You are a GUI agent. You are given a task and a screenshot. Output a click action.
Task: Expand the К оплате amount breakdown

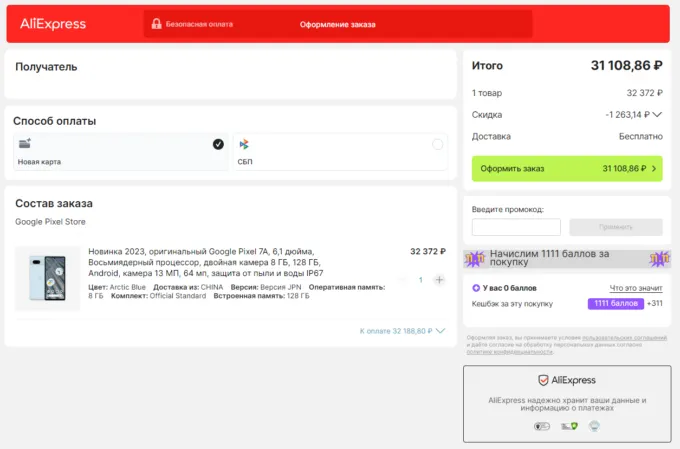(440, 330)
